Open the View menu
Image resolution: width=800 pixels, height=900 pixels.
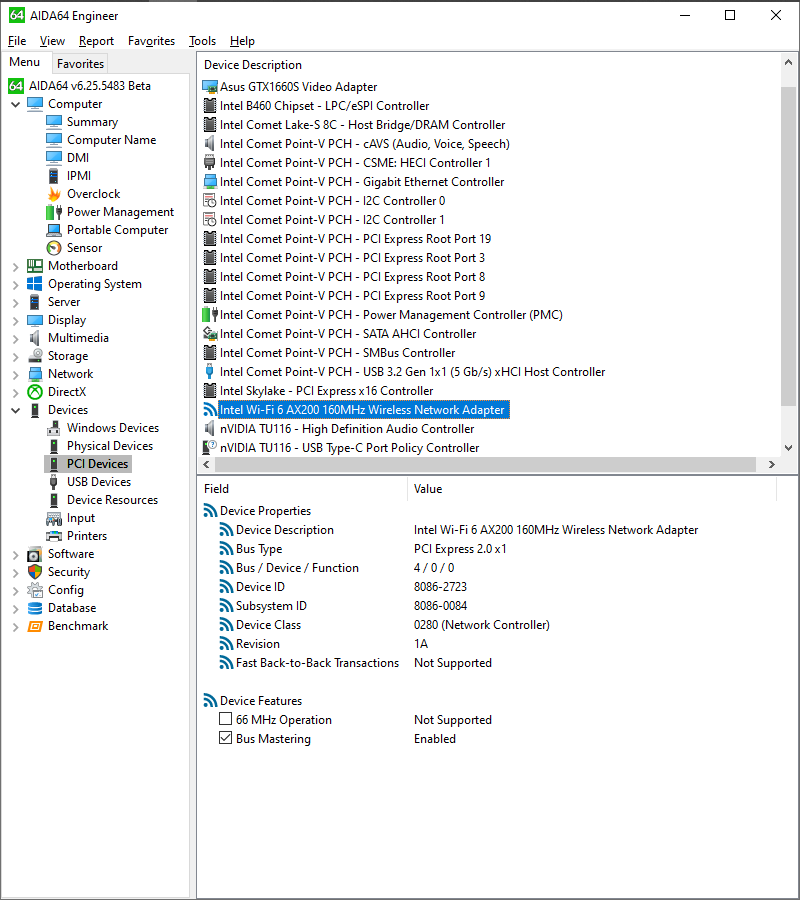pyautogui.click(x=52, y=41)
